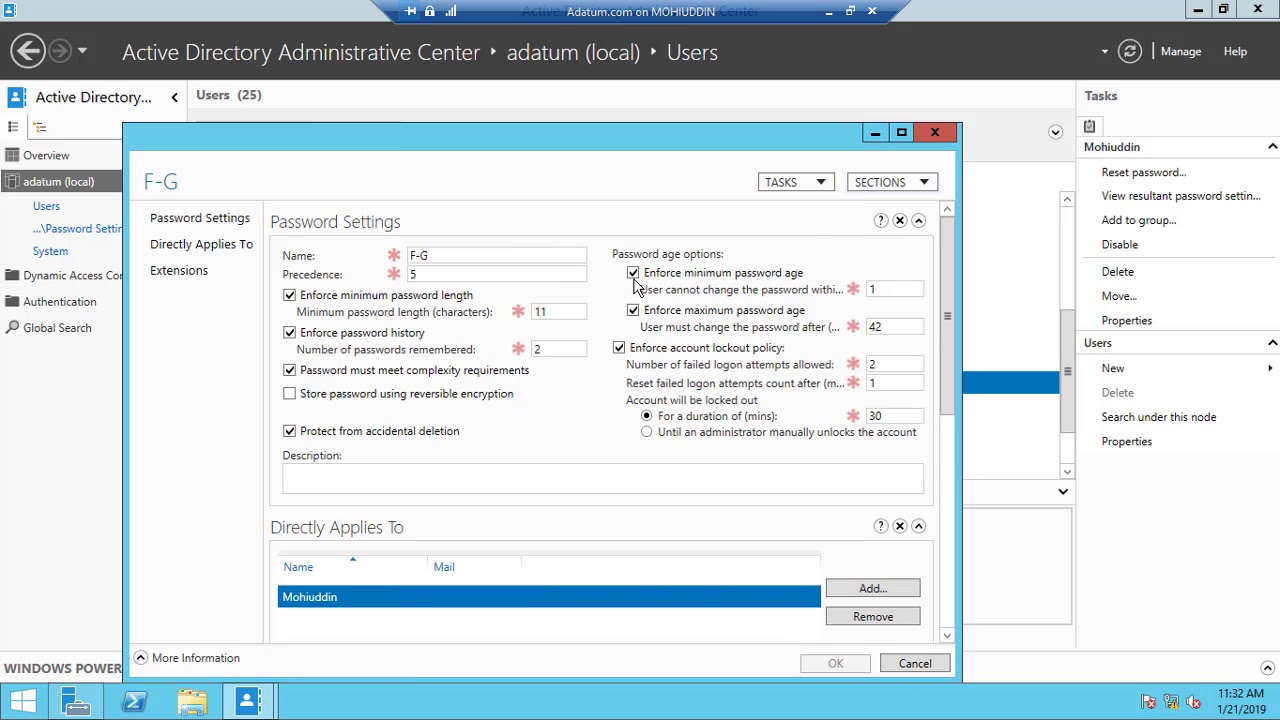Screen dimensions: 1280x720
Task: Click the Authentication folder icon
Action: tap(12, 301)
